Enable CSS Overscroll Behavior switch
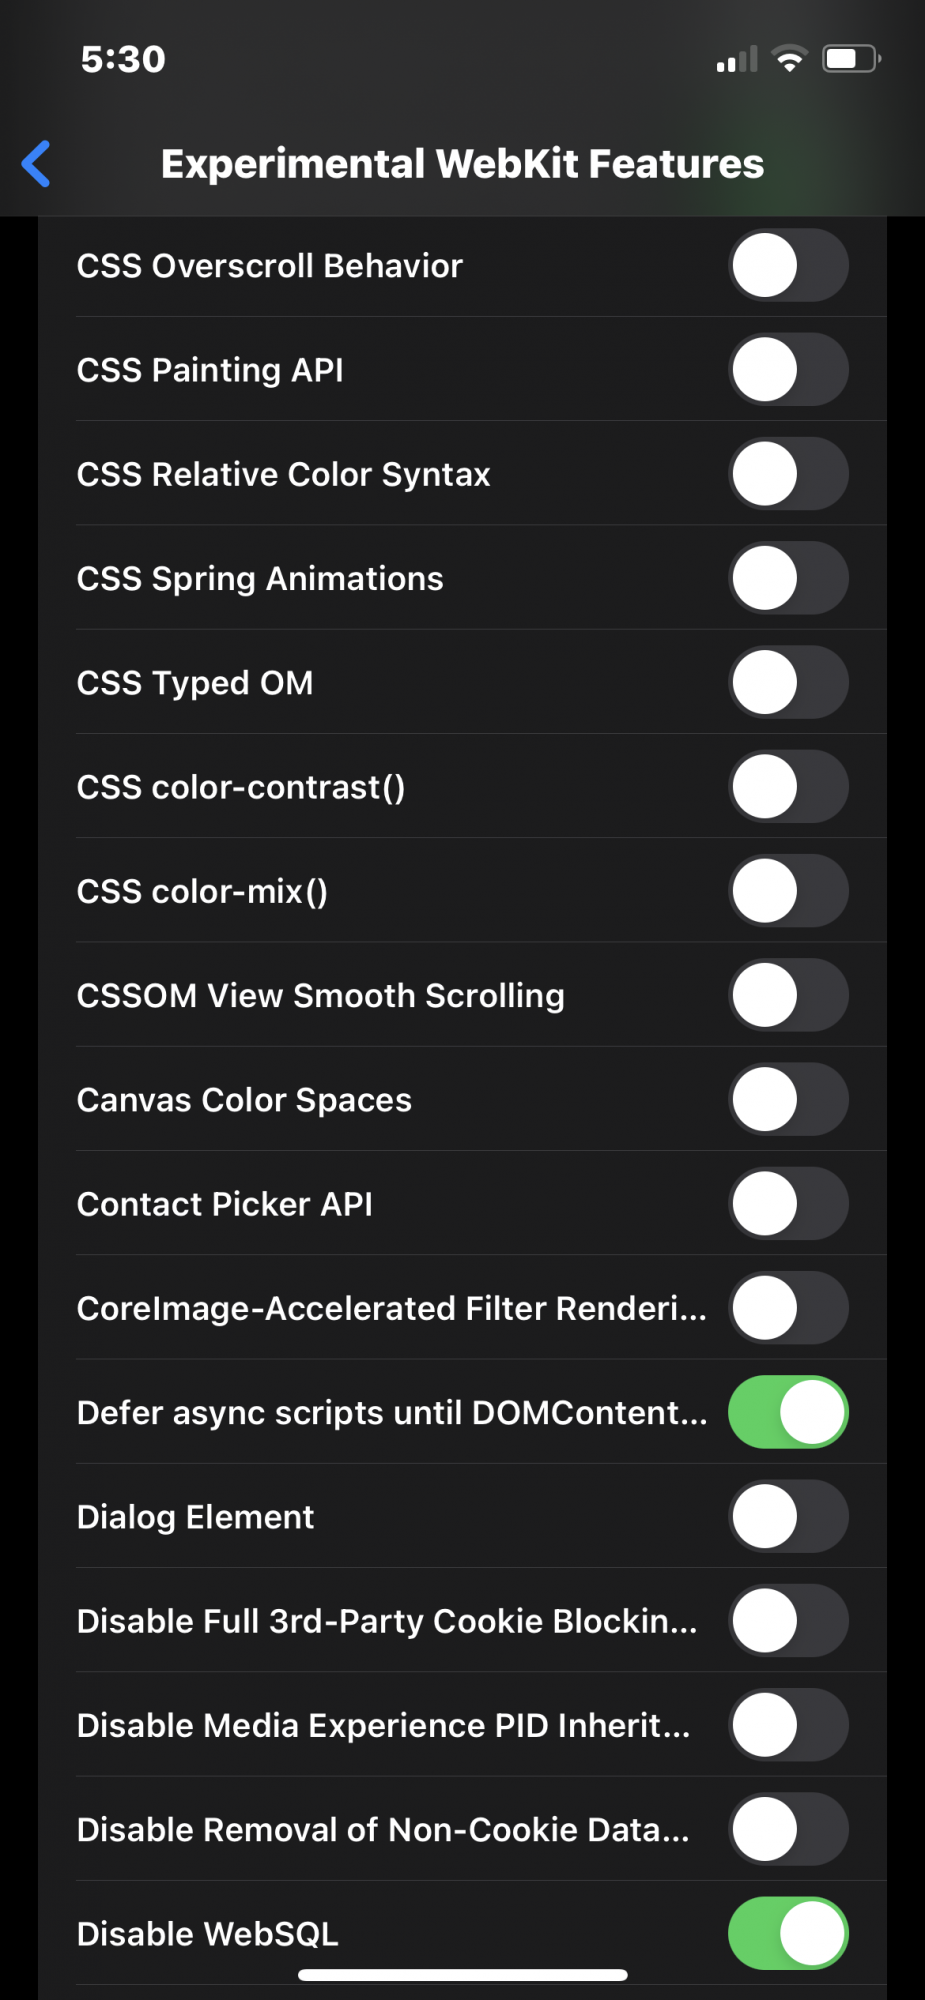The image size is (925, 2000). point(788,266)
